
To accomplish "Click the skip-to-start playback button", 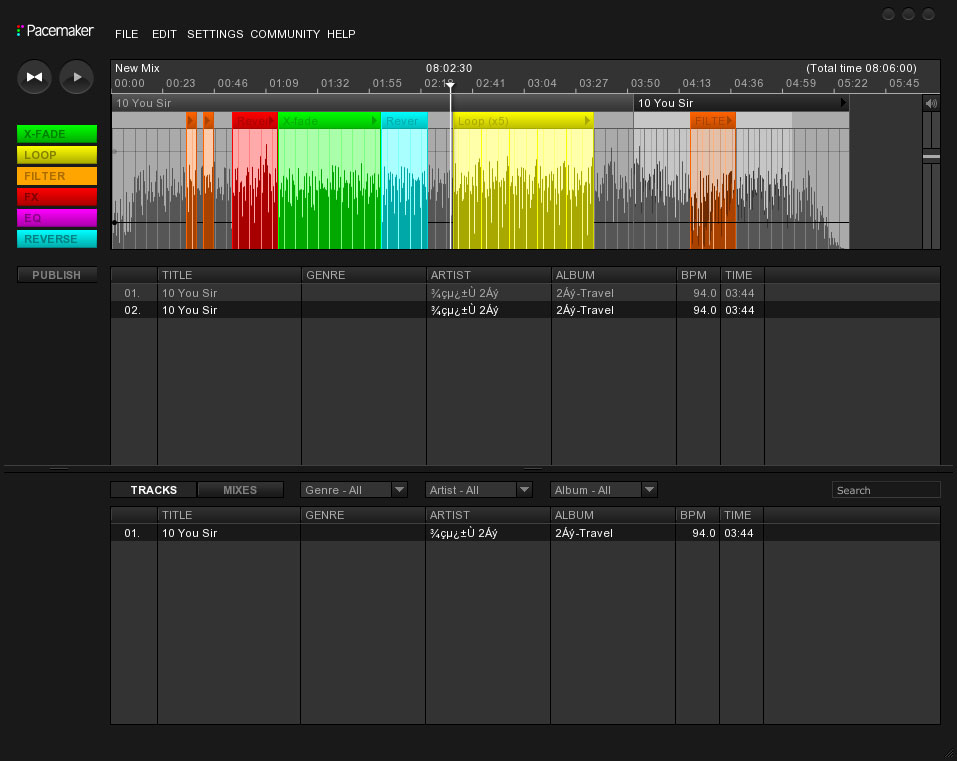I will (x=34, y=77).
